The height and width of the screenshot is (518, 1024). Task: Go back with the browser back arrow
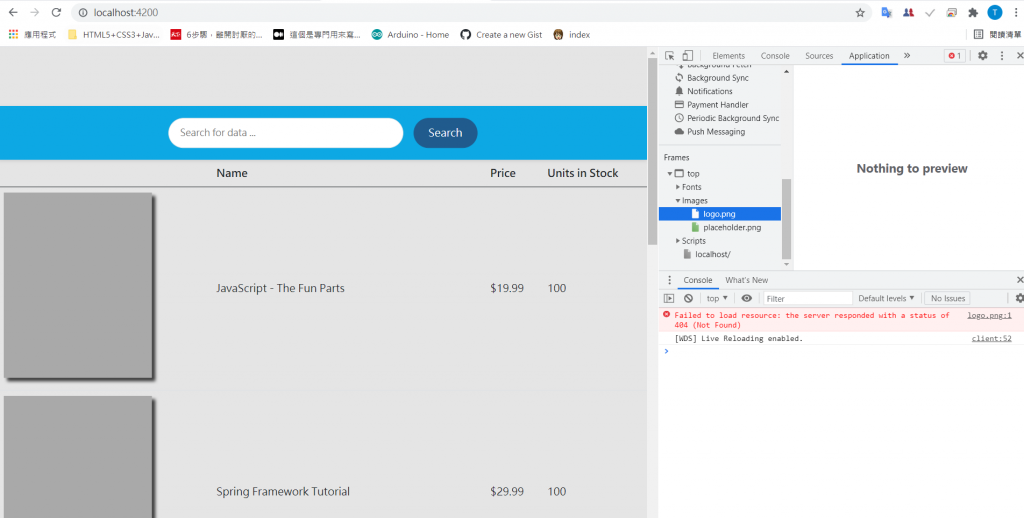click(13, 12)
